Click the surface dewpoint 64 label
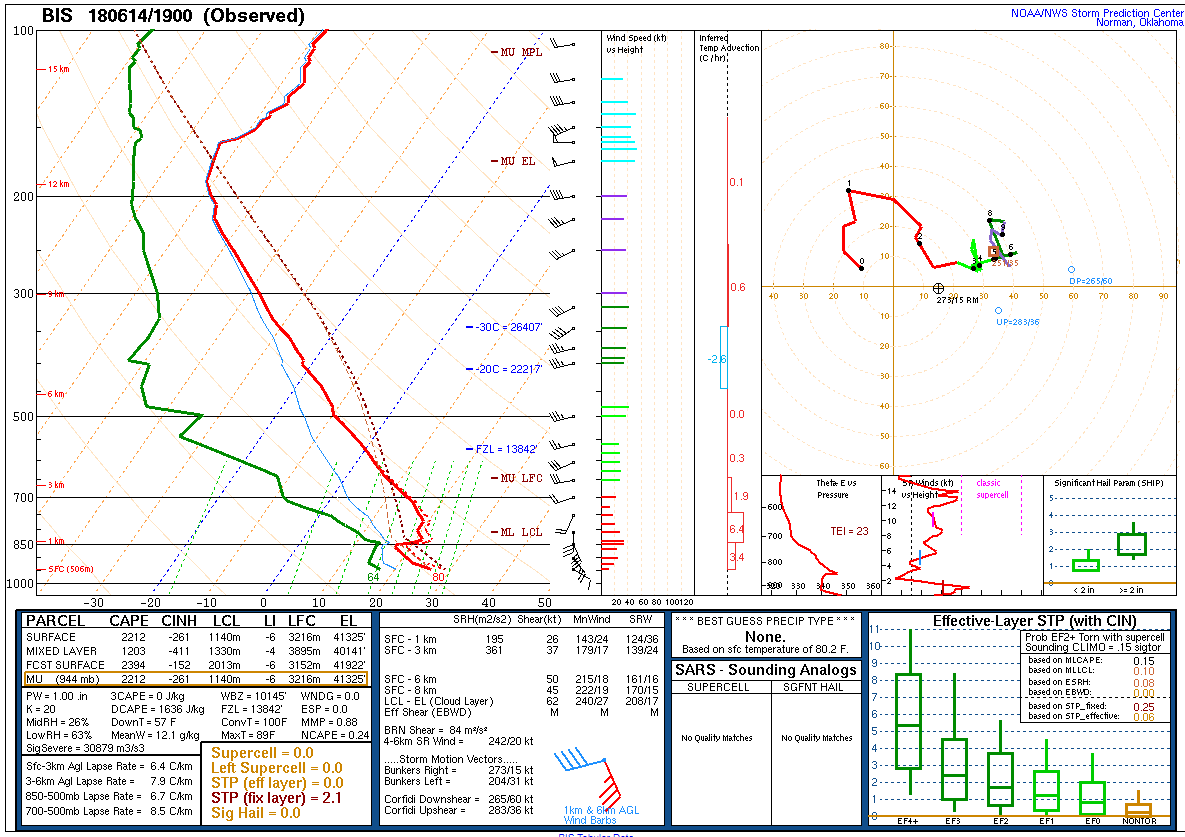 pos(373,577)
